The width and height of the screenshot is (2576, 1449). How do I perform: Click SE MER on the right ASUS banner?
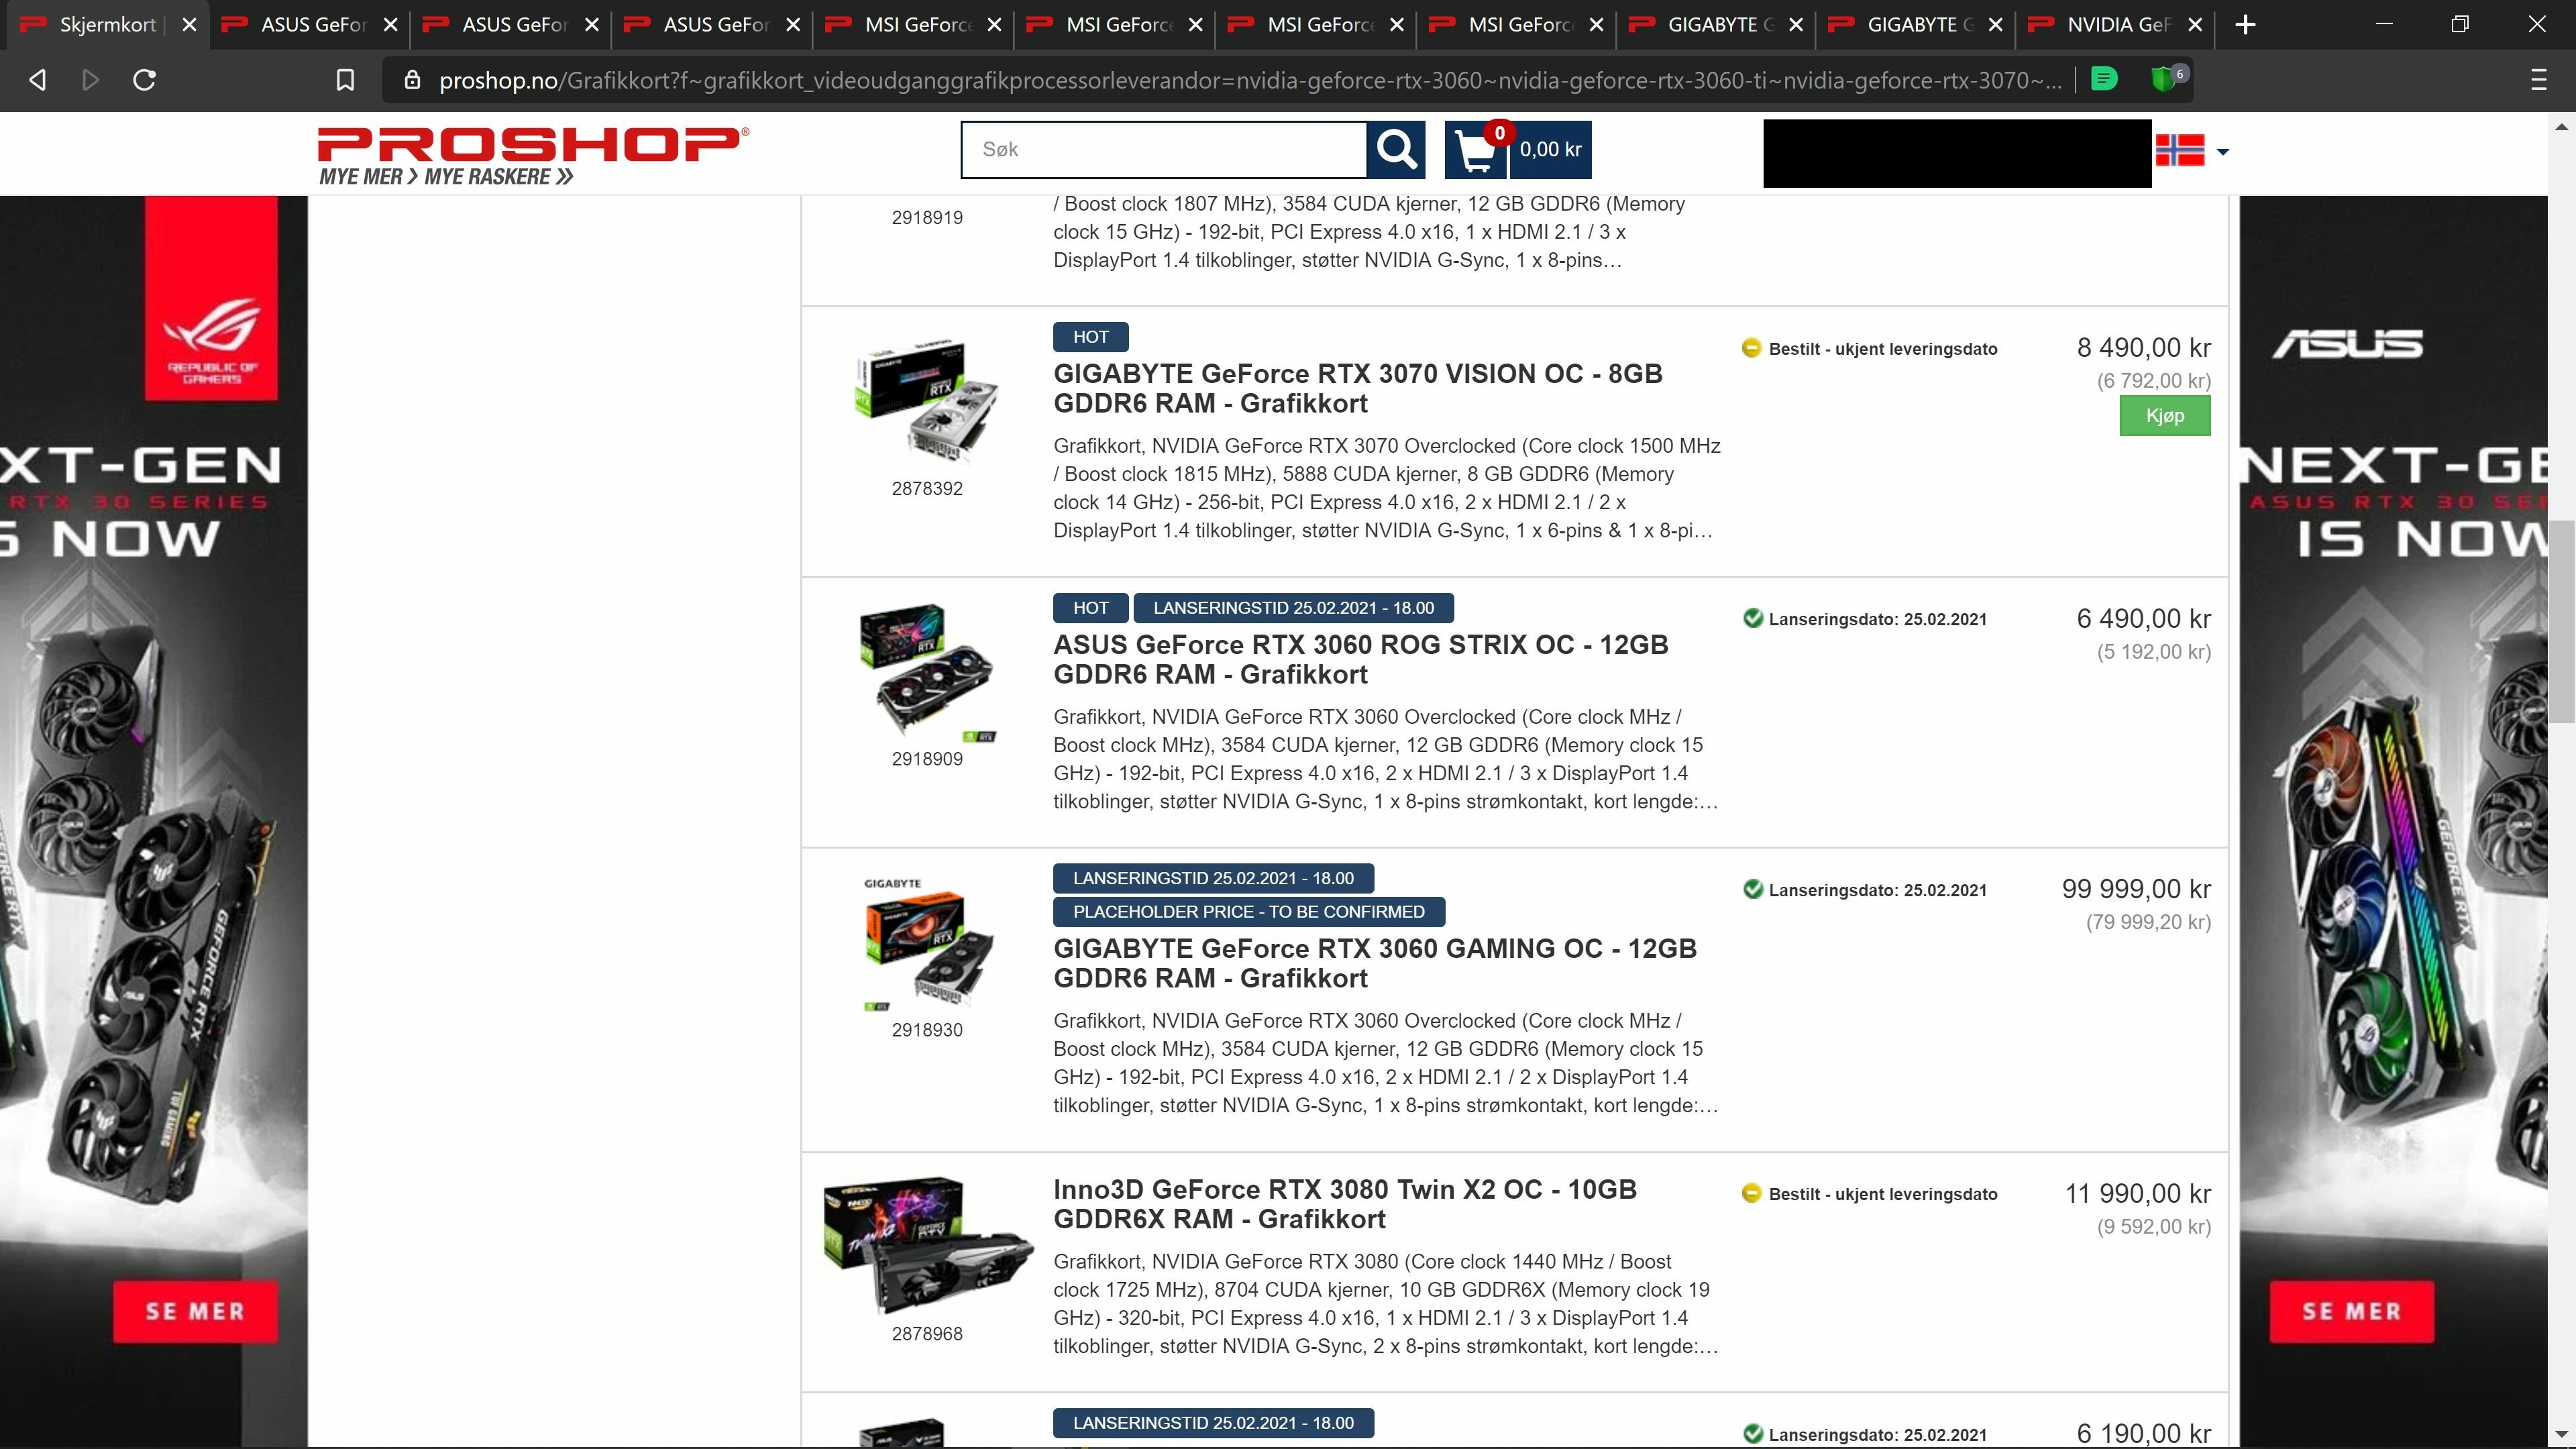click(2351, 1311)
